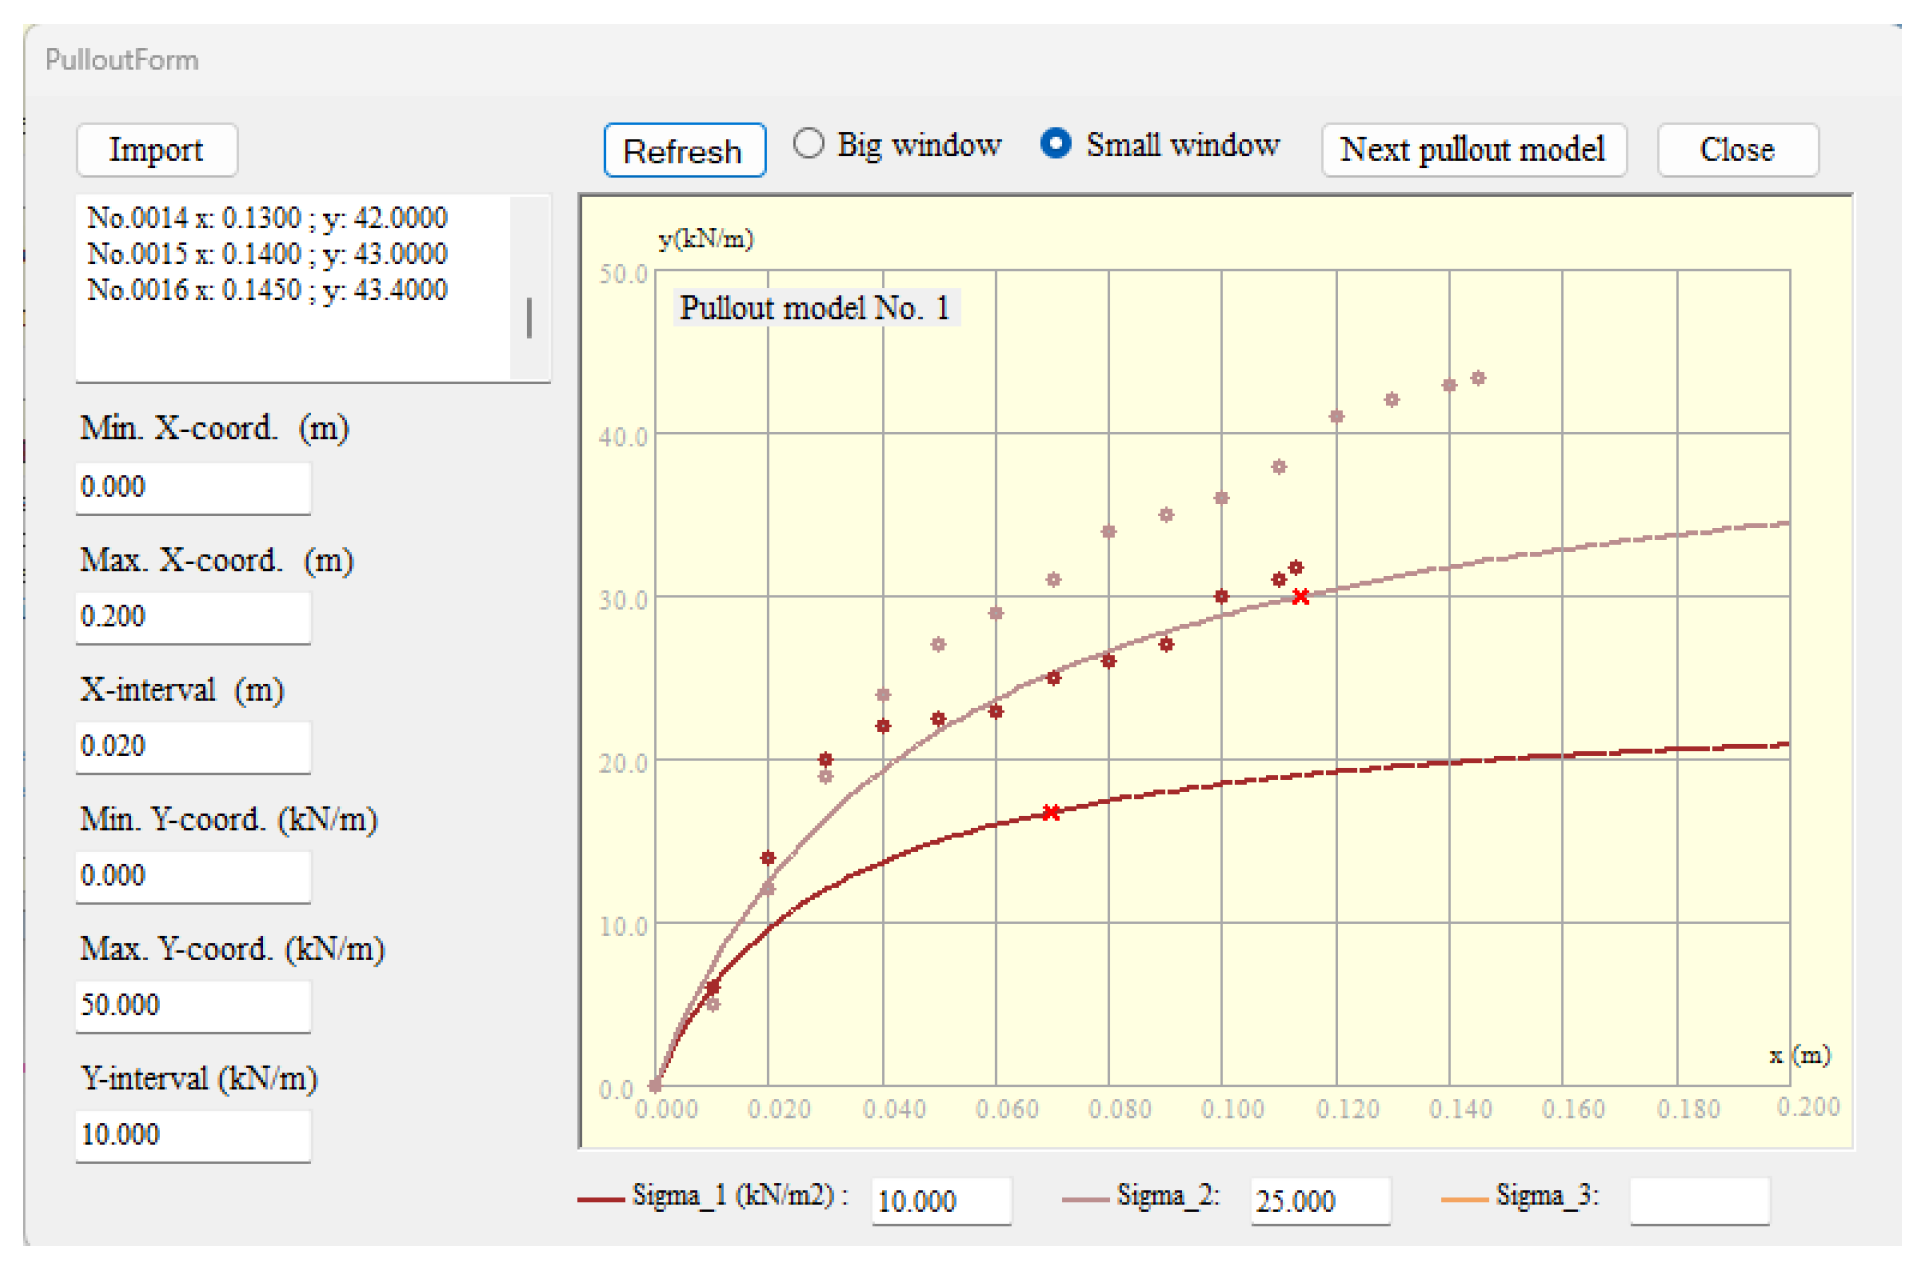
Task: Click the Y-interval input field
Action: [192, 1135]
